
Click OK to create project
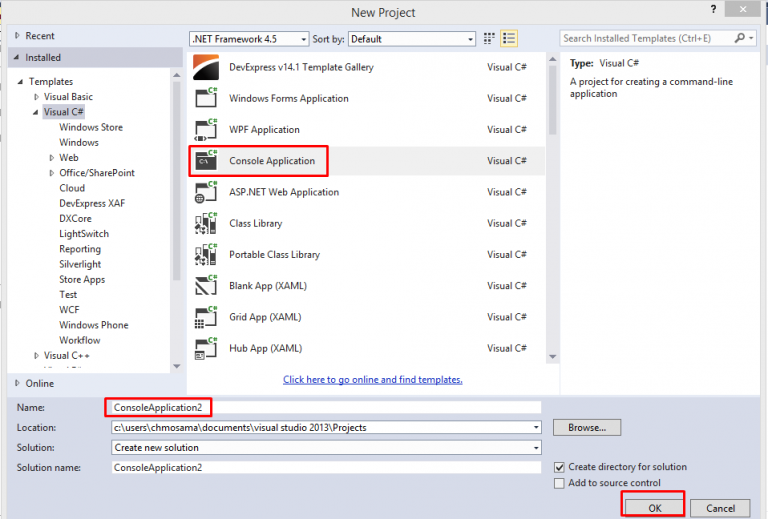point(654,508)
